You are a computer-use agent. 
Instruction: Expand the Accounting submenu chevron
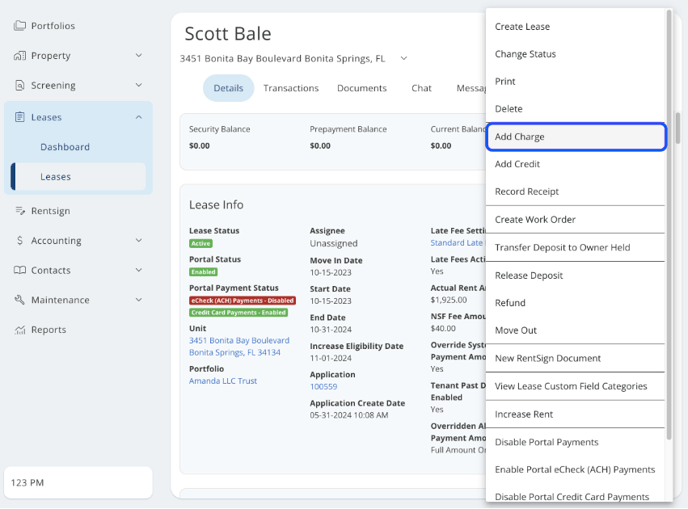(139, 241)
